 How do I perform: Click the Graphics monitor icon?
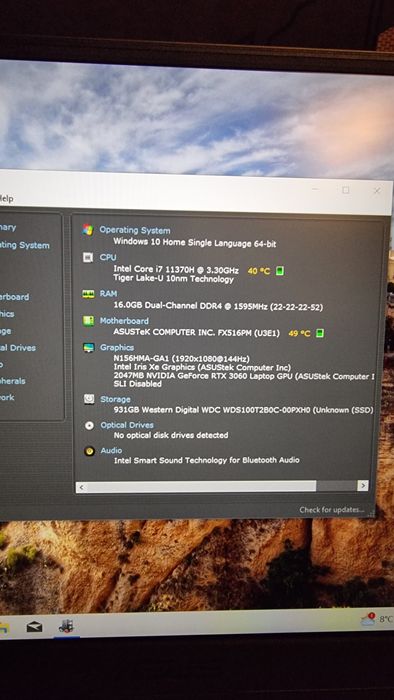point(89,348)
